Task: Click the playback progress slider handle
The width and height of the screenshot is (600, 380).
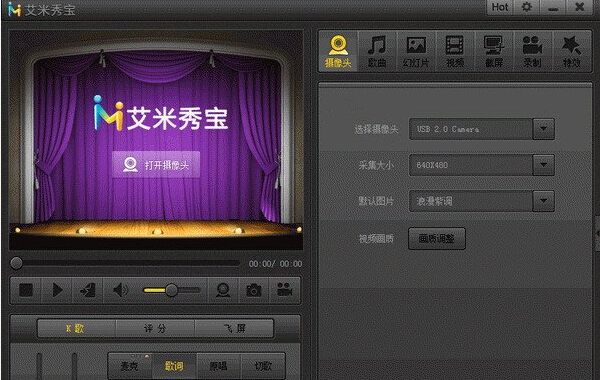Action: [x=16, y=263]
